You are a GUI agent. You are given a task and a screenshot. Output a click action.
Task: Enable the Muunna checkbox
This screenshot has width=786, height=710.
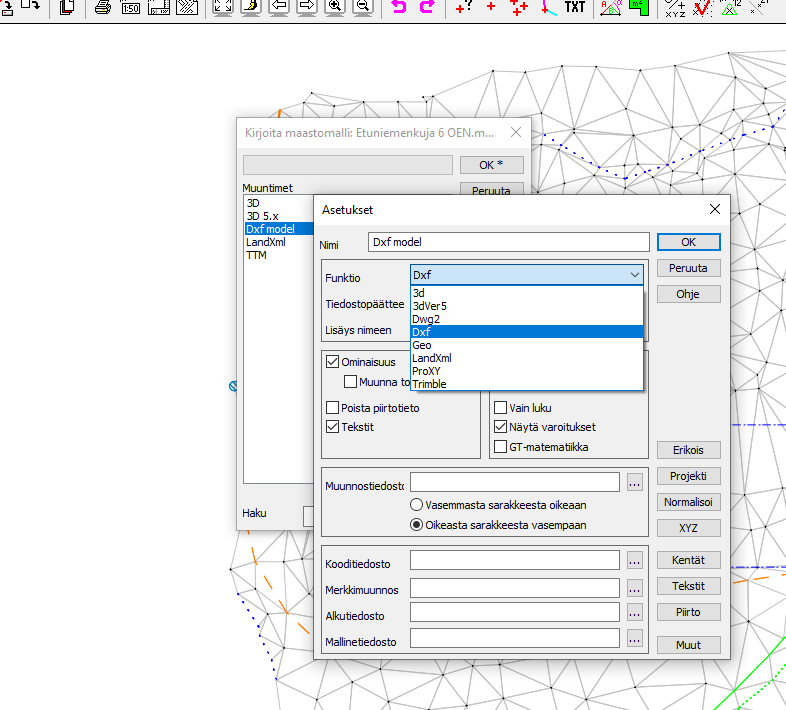(x=350, y=382)
